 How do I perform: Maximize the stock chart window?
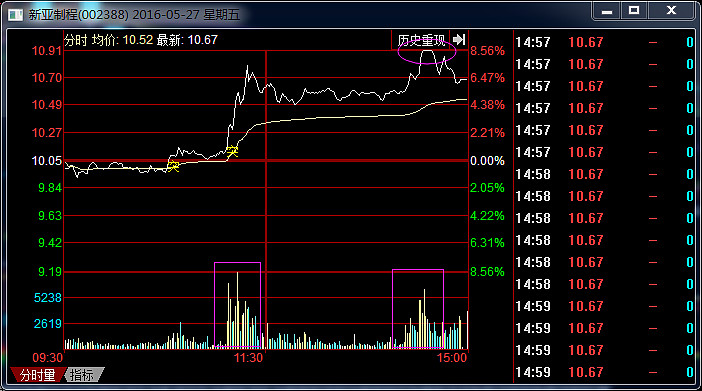(x=634, y=11)
